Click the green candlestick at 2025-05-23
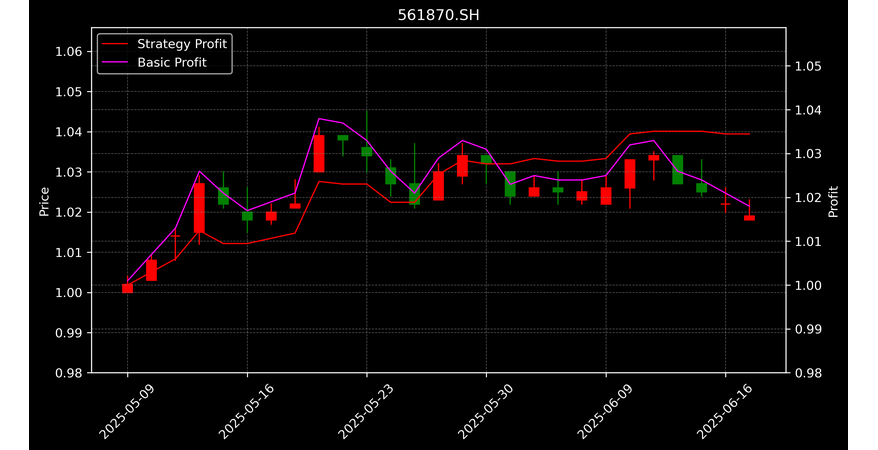The height and width of the screenshot is (450, 878). point(367,151)
